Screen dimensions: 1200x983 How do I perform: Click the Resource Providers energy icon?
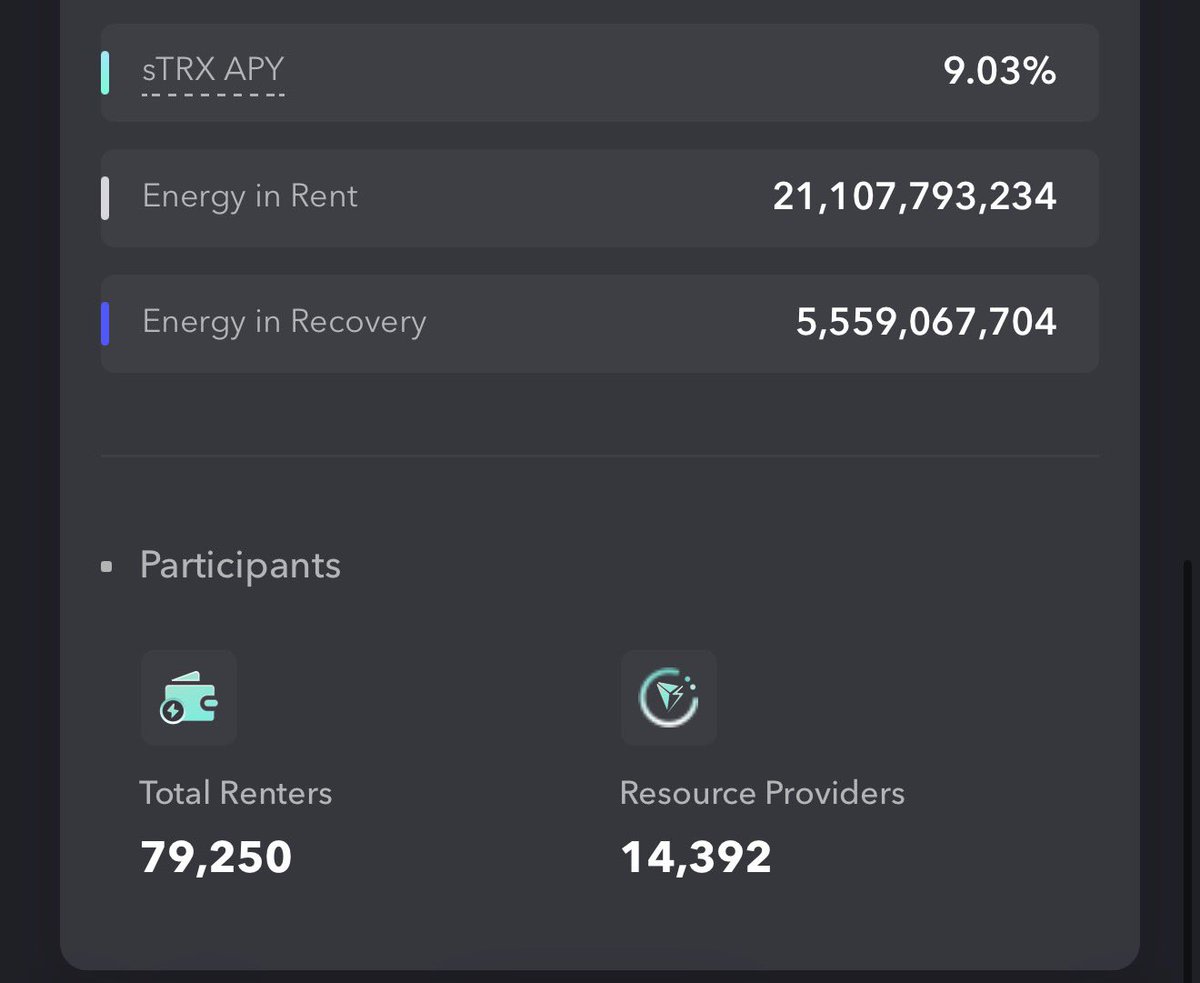(669, 698)
